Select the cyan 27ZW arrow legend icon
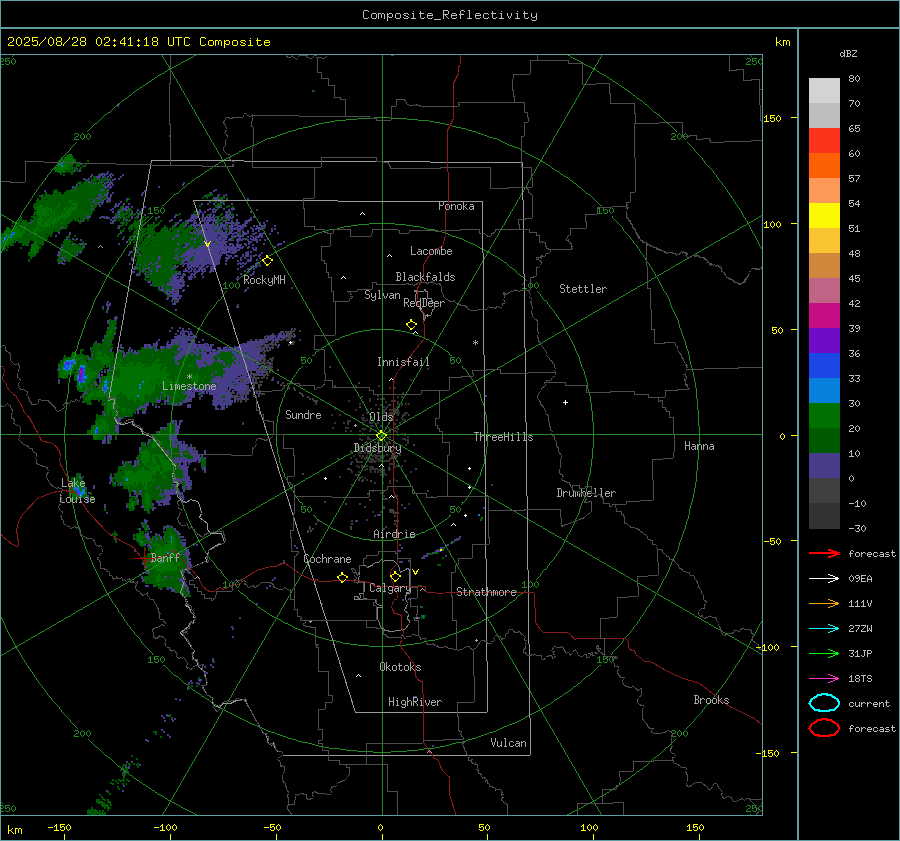The width and height of the screenshot is (900, 841). pos(824,629)
